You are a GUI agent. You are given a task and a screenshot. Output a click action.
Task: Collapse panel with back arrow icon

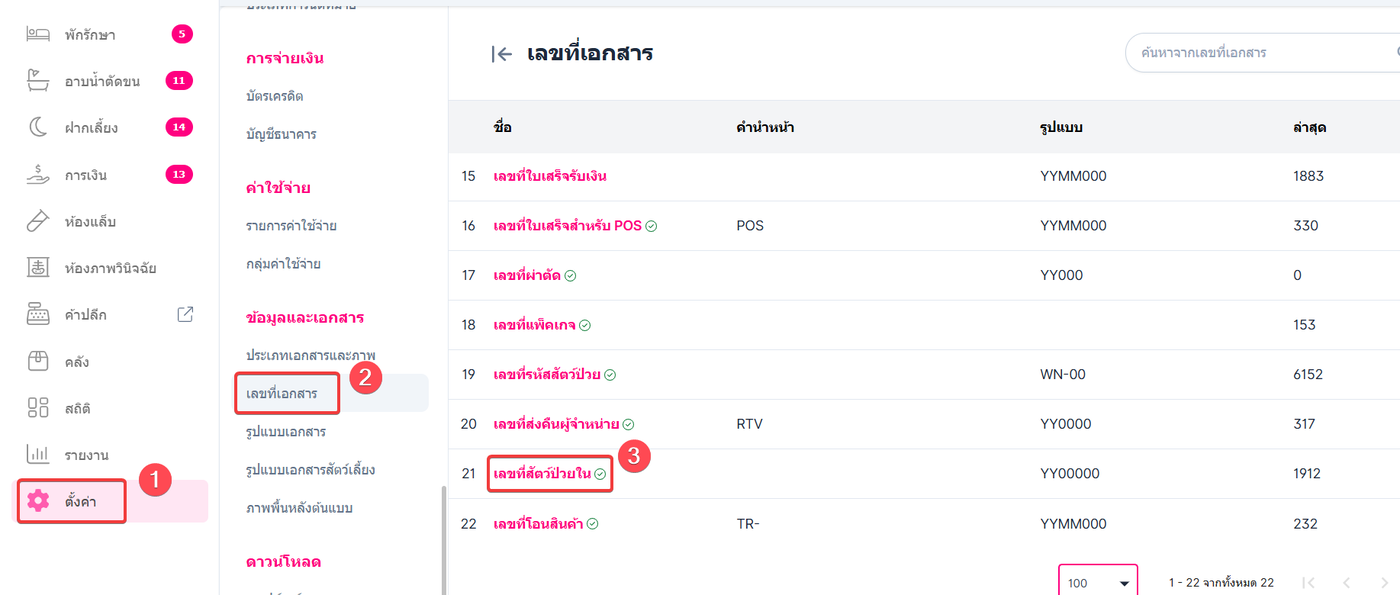tap(501, 54)
